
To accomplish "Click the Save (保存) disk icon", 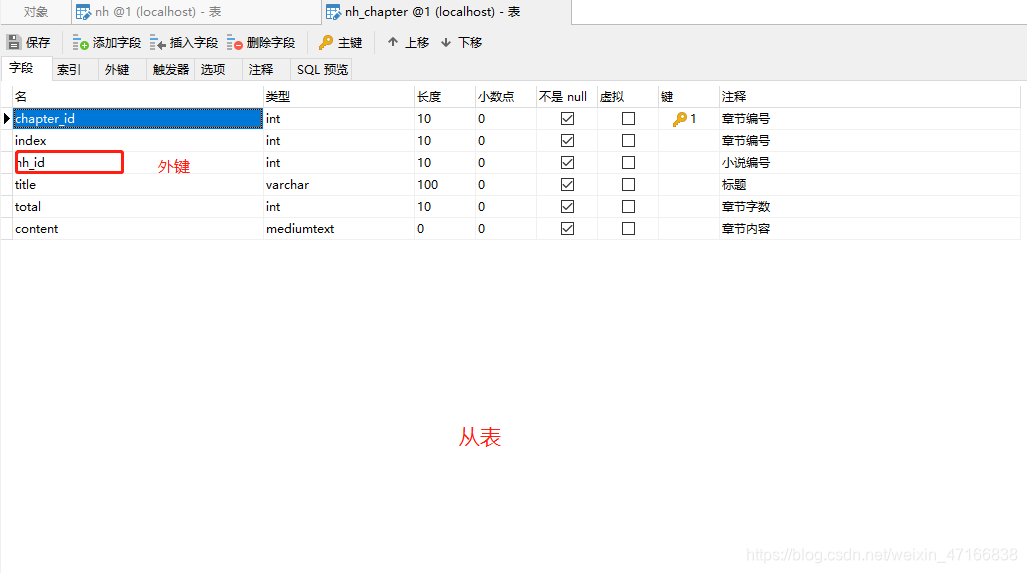I will click(x=14, y=43).
